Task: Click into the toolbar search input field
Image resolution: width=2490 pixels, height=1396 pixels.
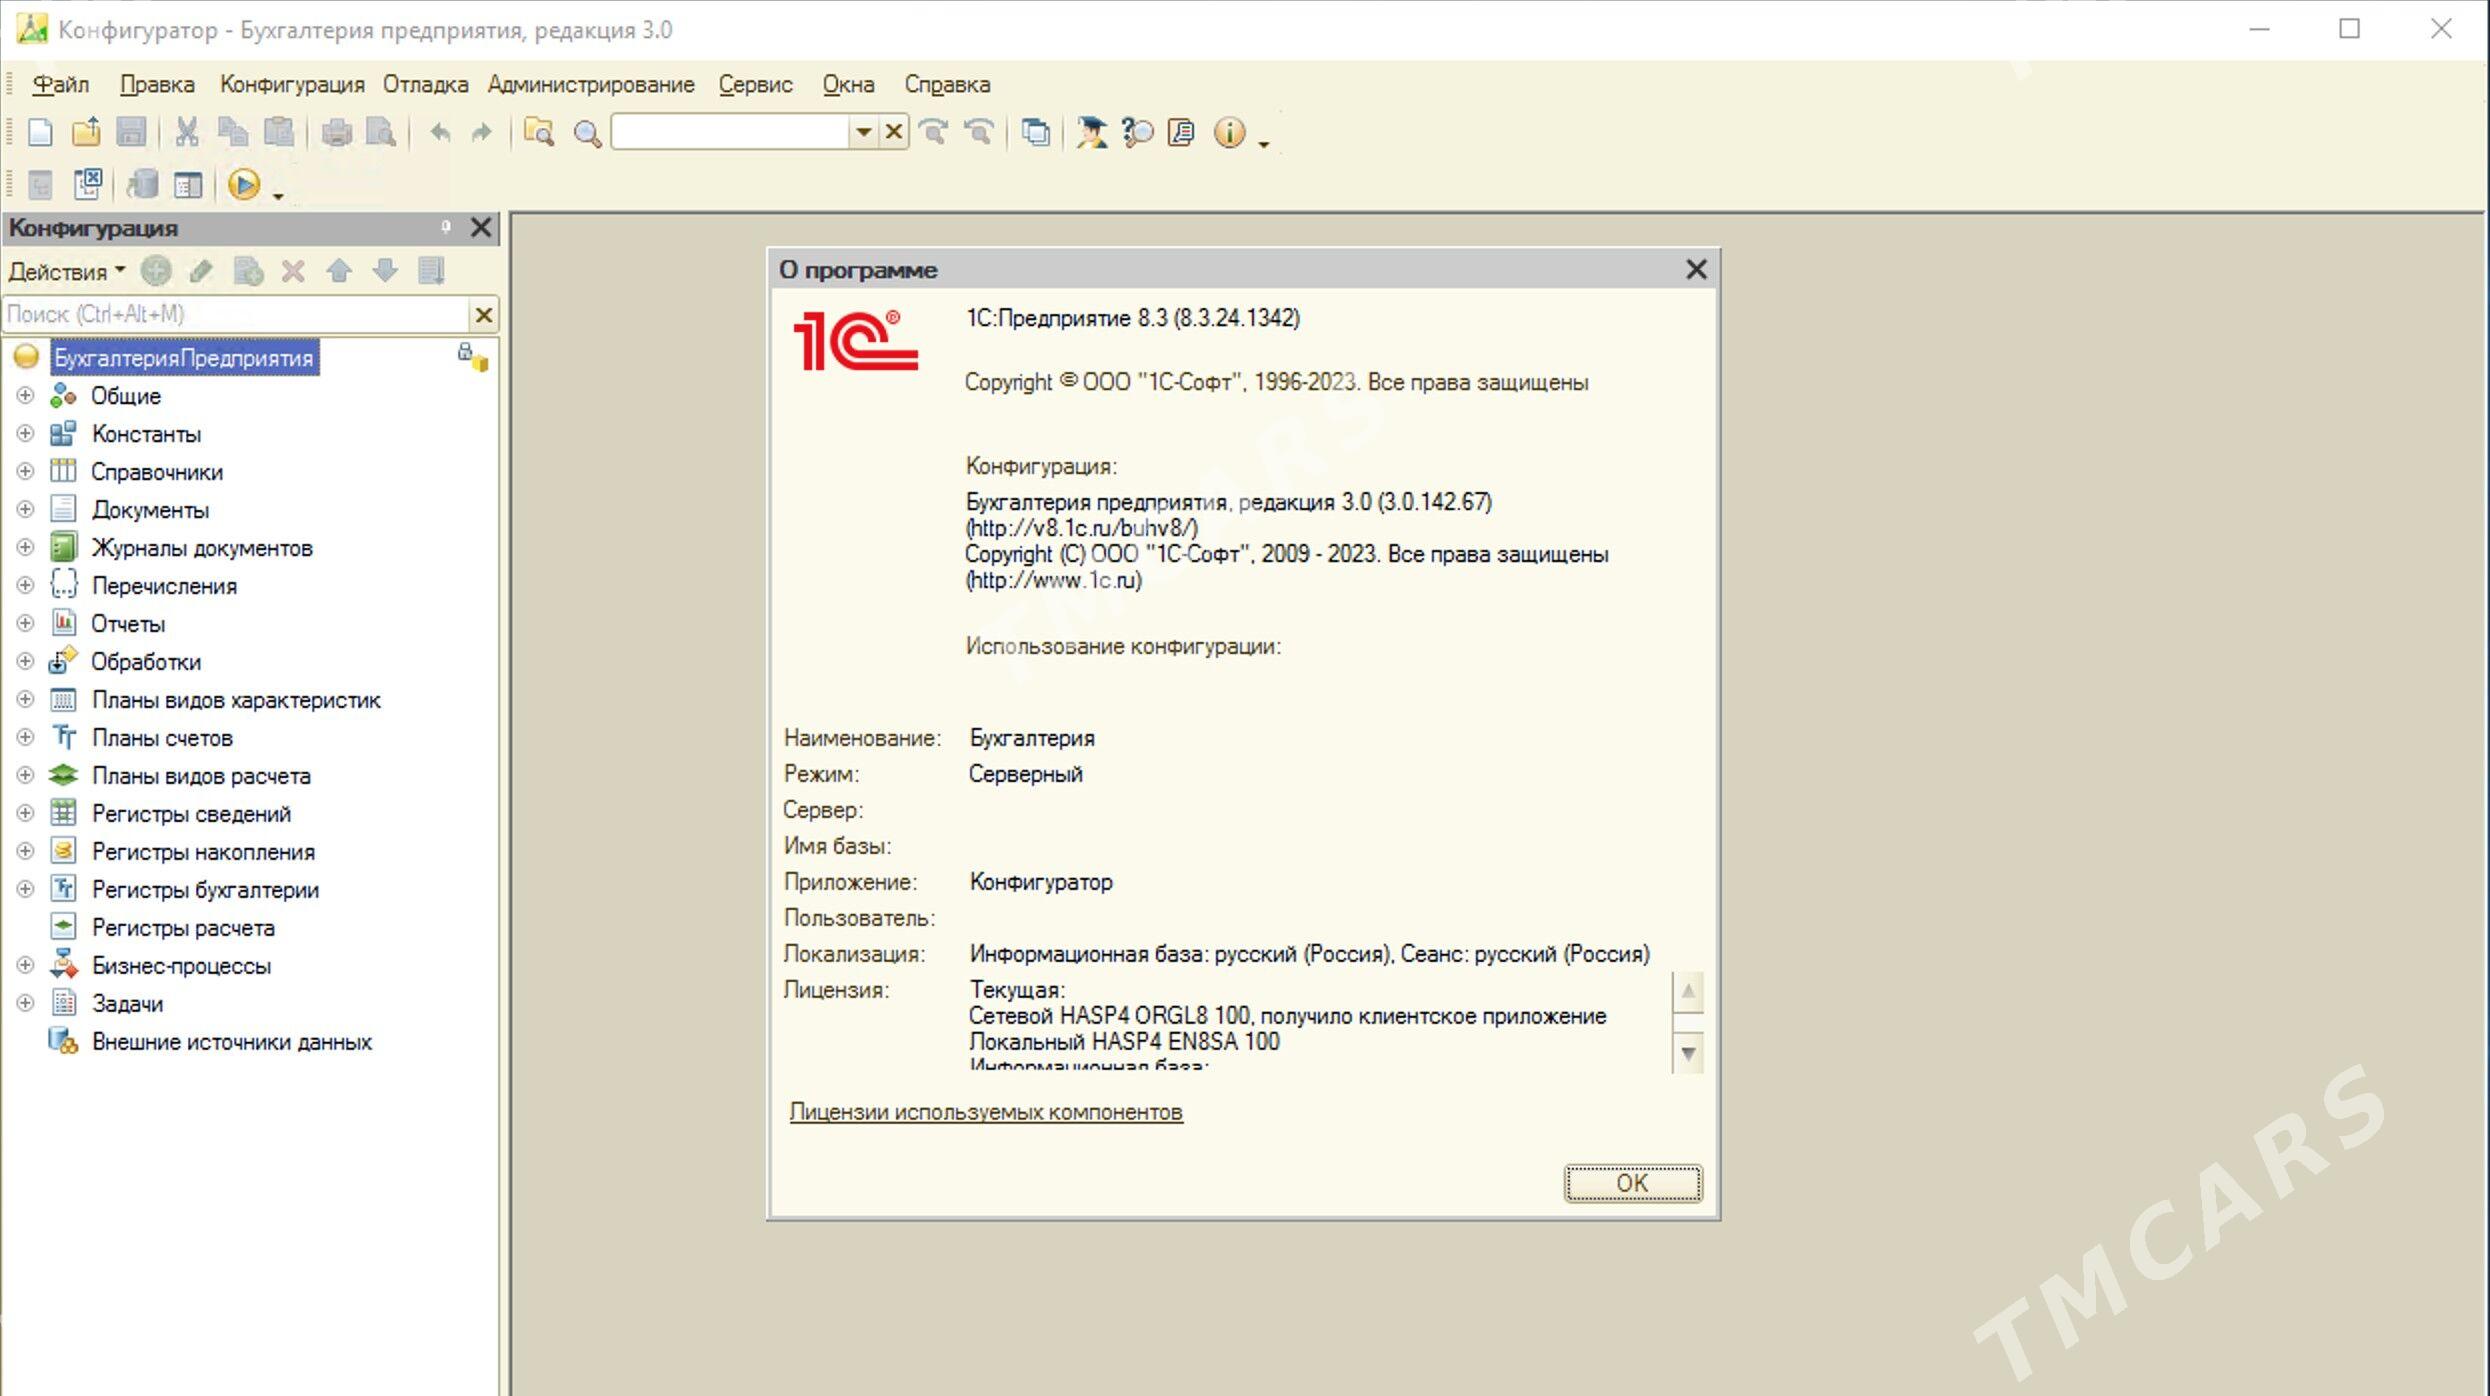Action: pos(731,132)
